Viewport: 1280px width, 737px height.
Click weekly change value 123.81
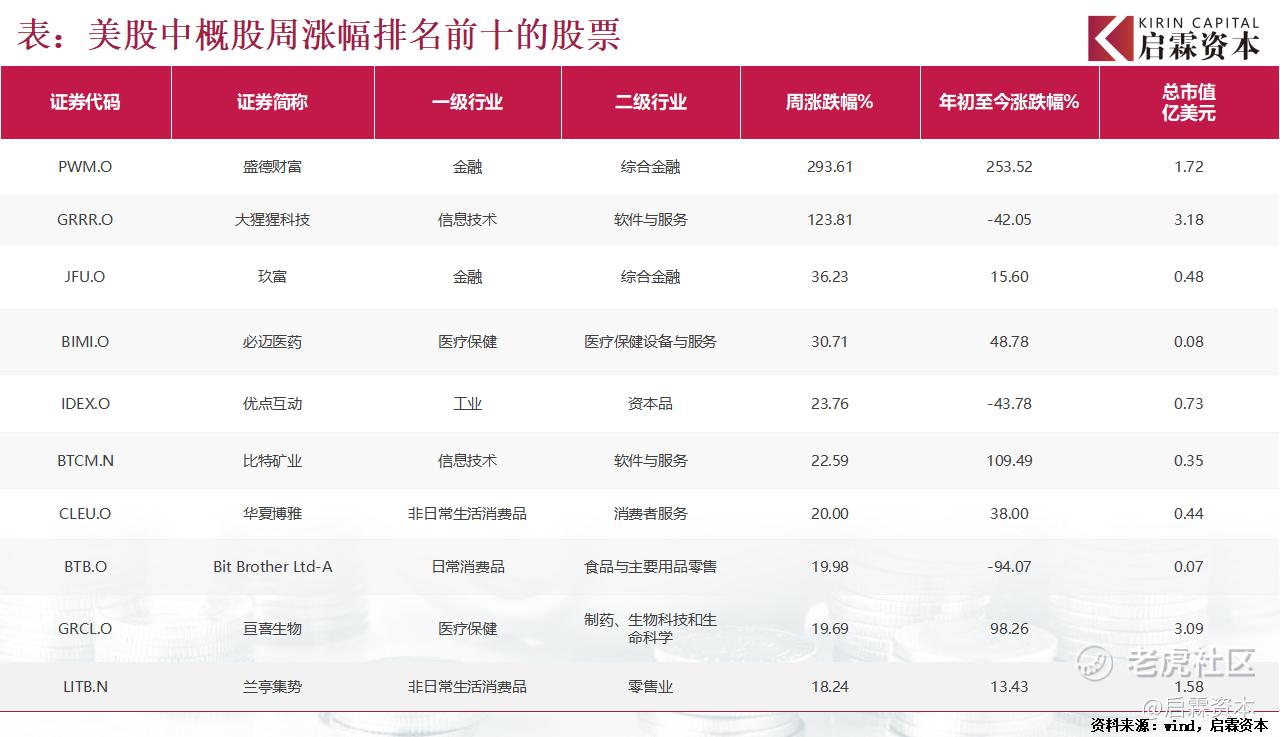(x=830, y=219)
